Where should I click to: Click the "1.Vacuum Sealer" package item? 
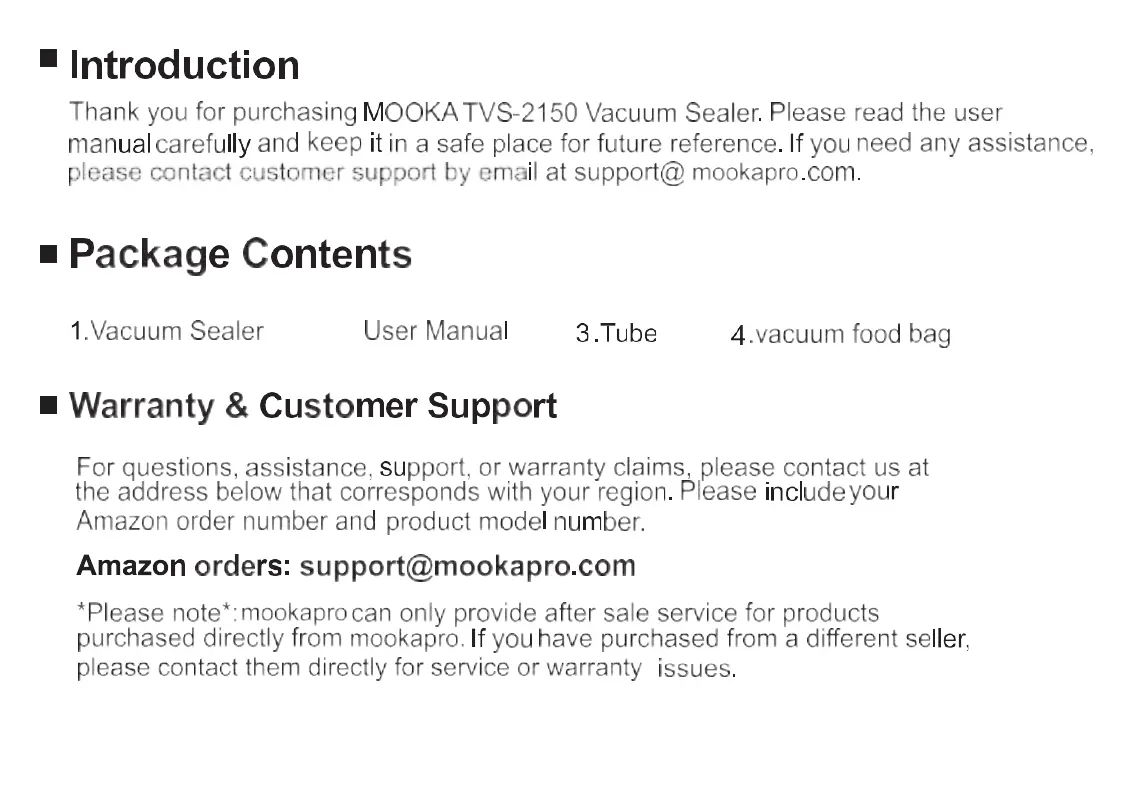click(x=167, y=331)
